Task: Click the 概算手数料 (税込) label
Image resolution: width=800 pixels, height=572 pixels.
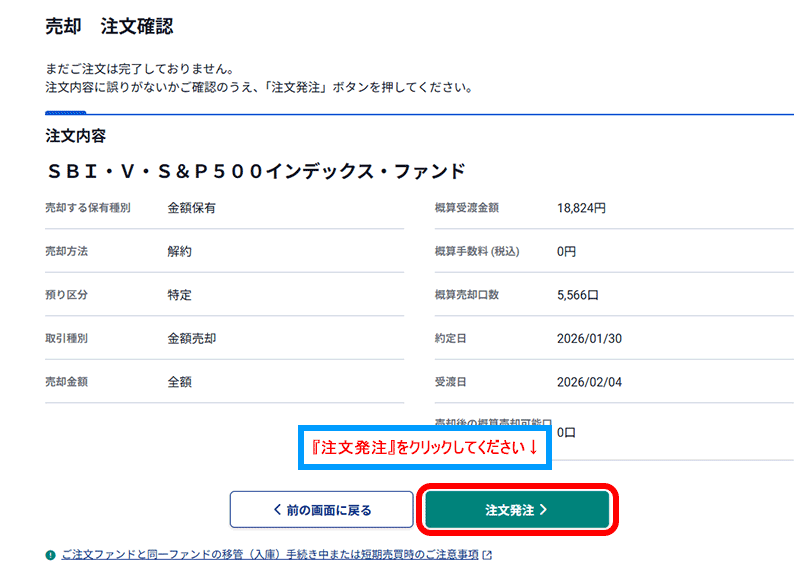Action: pyautogui.click(x=477, y=252)
